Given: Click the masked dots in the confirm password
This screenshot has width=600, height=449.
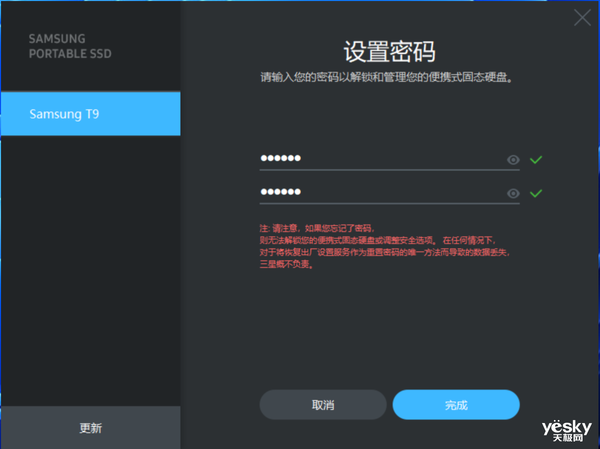Looking at the screenshot, I should tap(281, 193).
